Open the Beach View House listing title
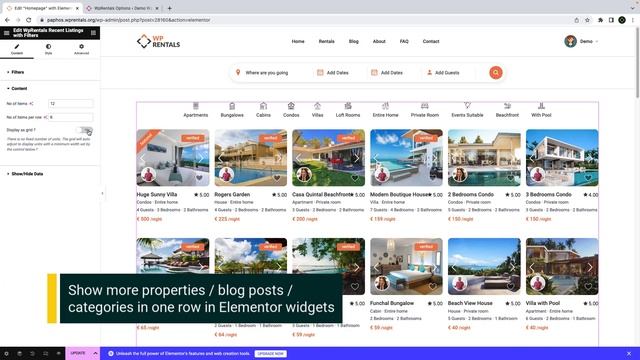This screenshot has width=640, height=360. click(x=470, y=303)
